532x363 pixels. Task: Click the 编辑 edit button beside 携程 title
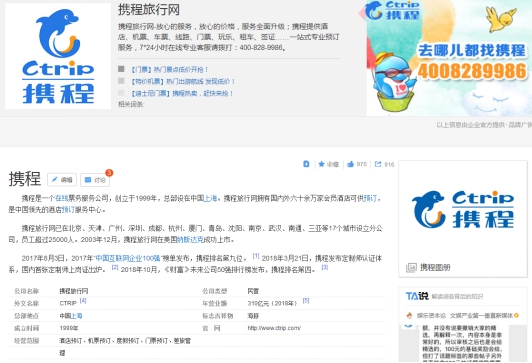click(x=62, y=180)
